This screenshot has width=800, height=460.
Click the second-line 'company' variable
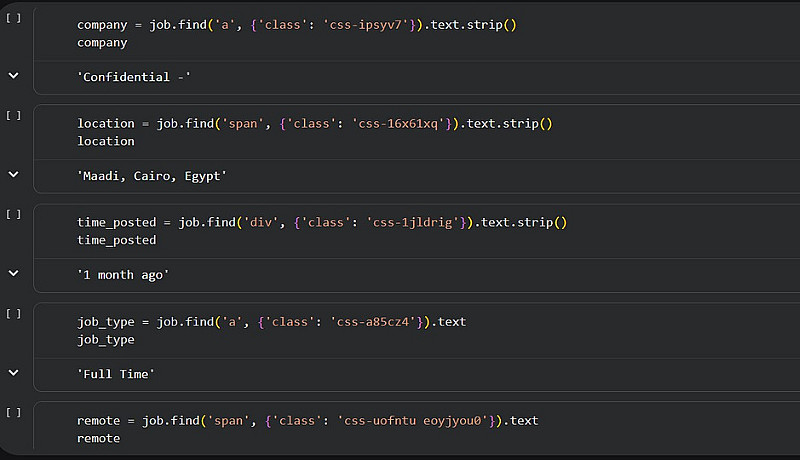102,43
